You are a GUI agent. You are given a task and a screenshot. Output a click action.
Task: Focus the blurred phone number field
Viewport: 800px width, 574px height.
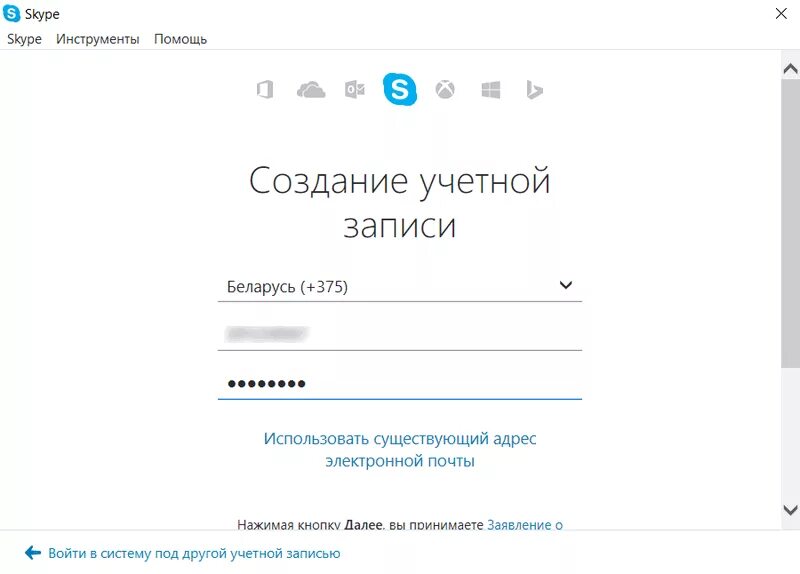(399, 334)
